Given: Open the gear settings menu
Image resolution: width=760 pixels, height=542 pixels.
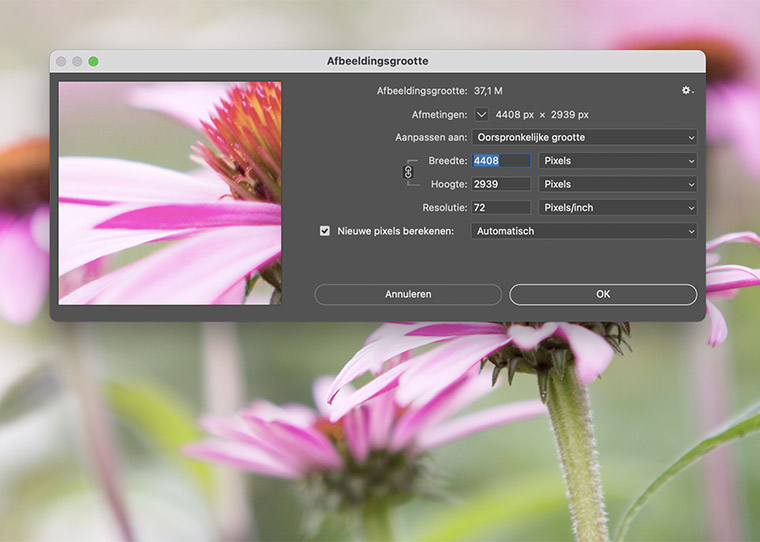Looking at the screenshot, I should coord(687,91).
